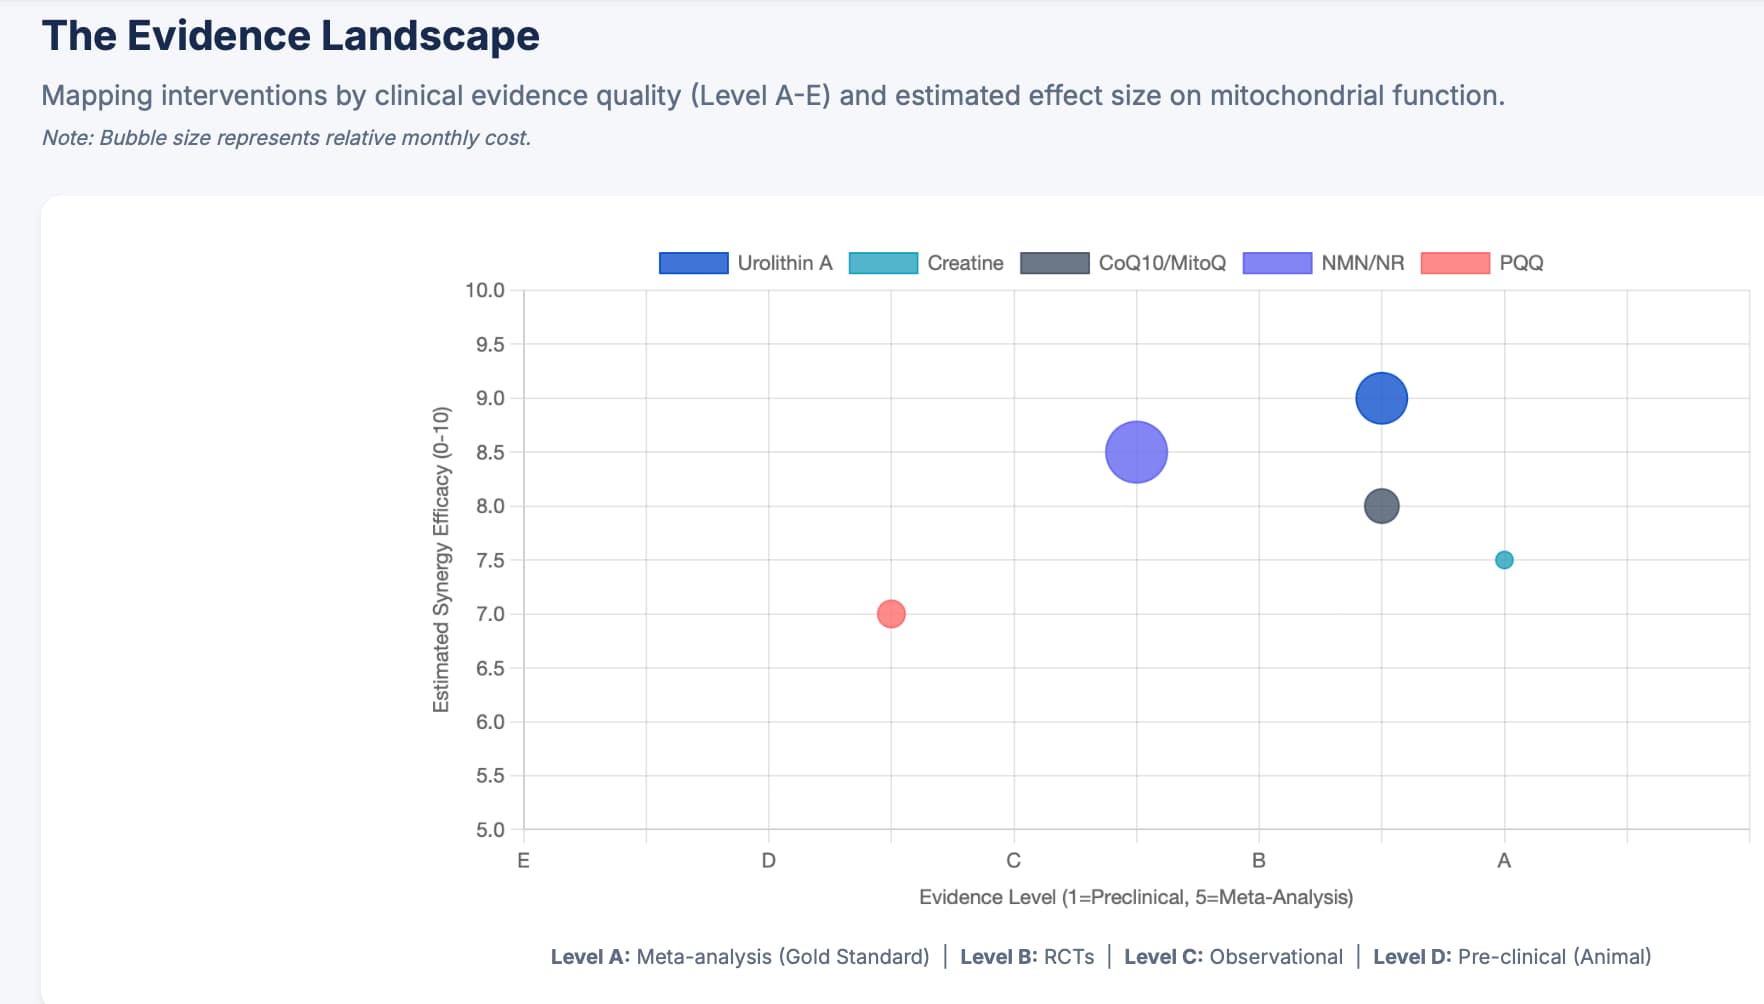Screen dimensions: 1764x1004
Task: Click the Urolithin A legend color swatch
Action: pyautogui.click(x=693, y=263)
